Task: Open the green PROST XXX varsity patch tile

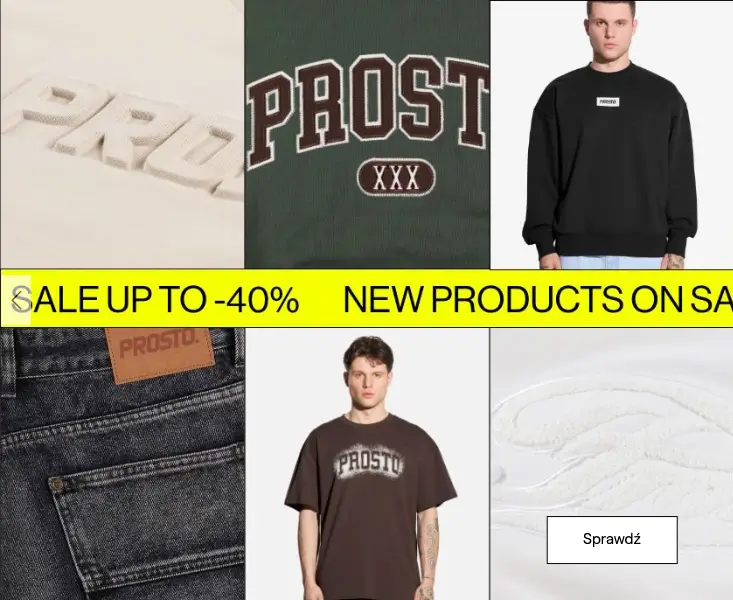Action: tap(367, 134)
